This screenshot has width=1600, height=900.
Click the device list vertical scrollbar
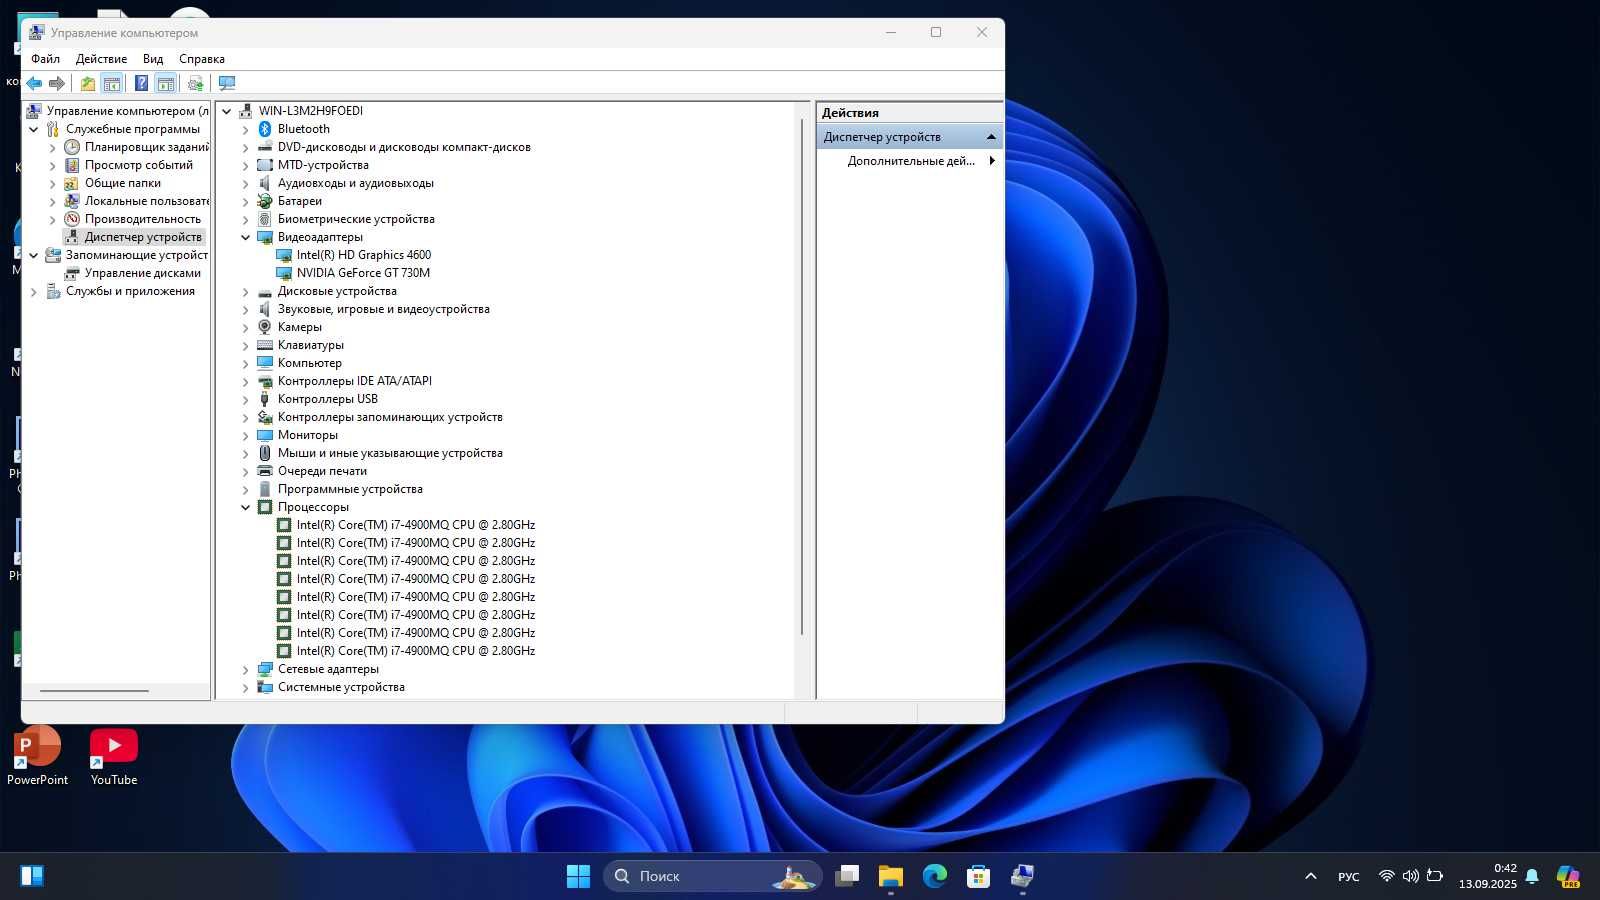tap(802, 377)
